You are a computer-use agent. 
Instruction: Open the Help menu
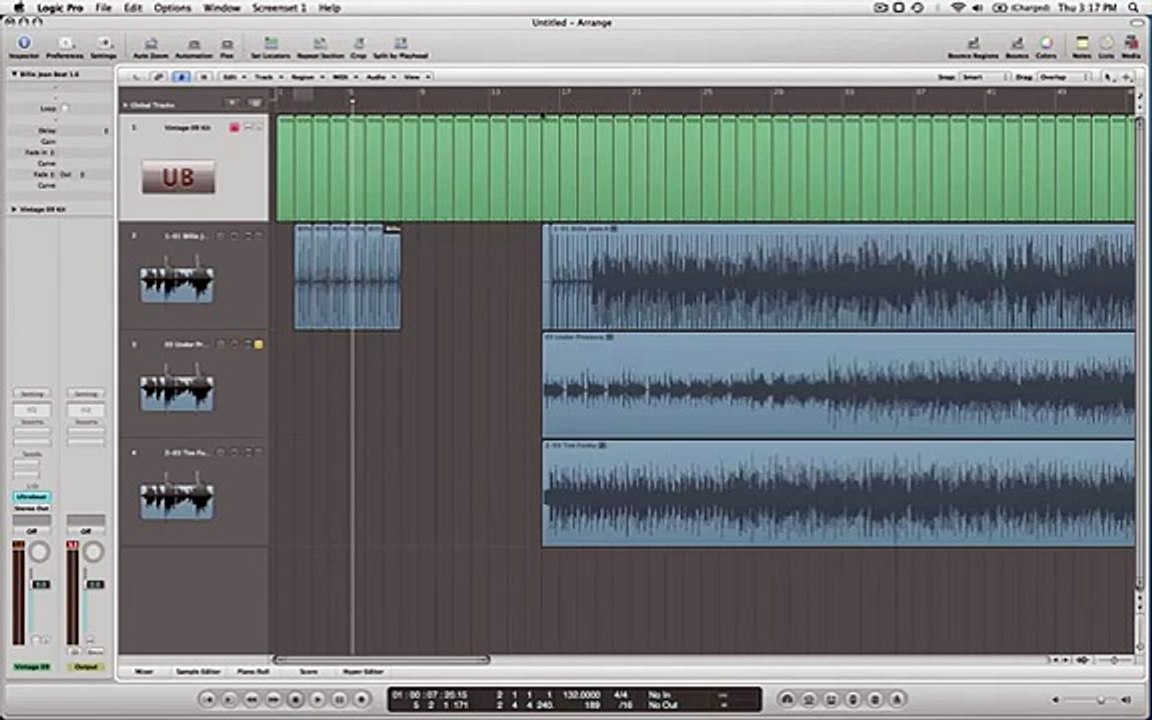point(329,7)
